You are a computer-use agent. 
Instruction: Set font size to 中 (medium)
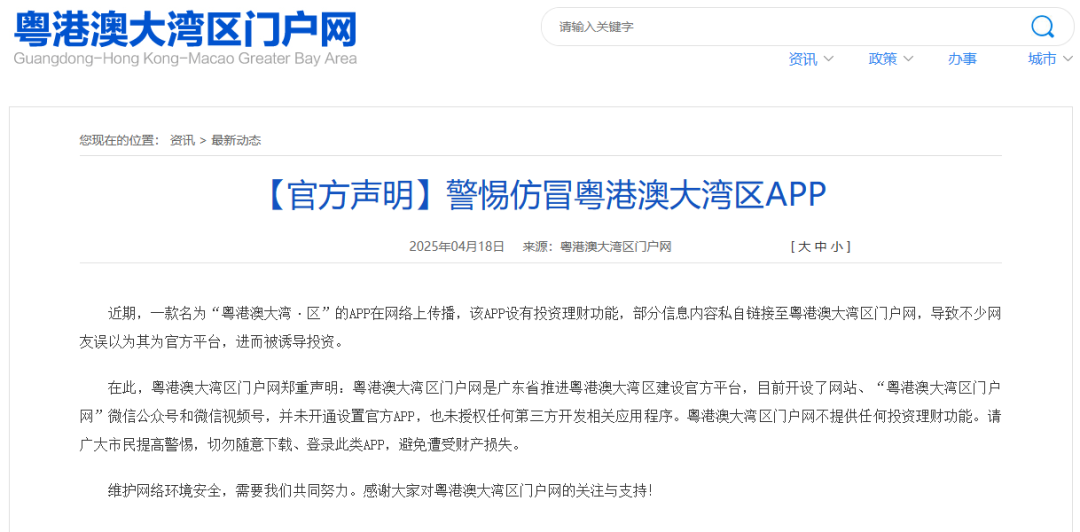point(820,247)
